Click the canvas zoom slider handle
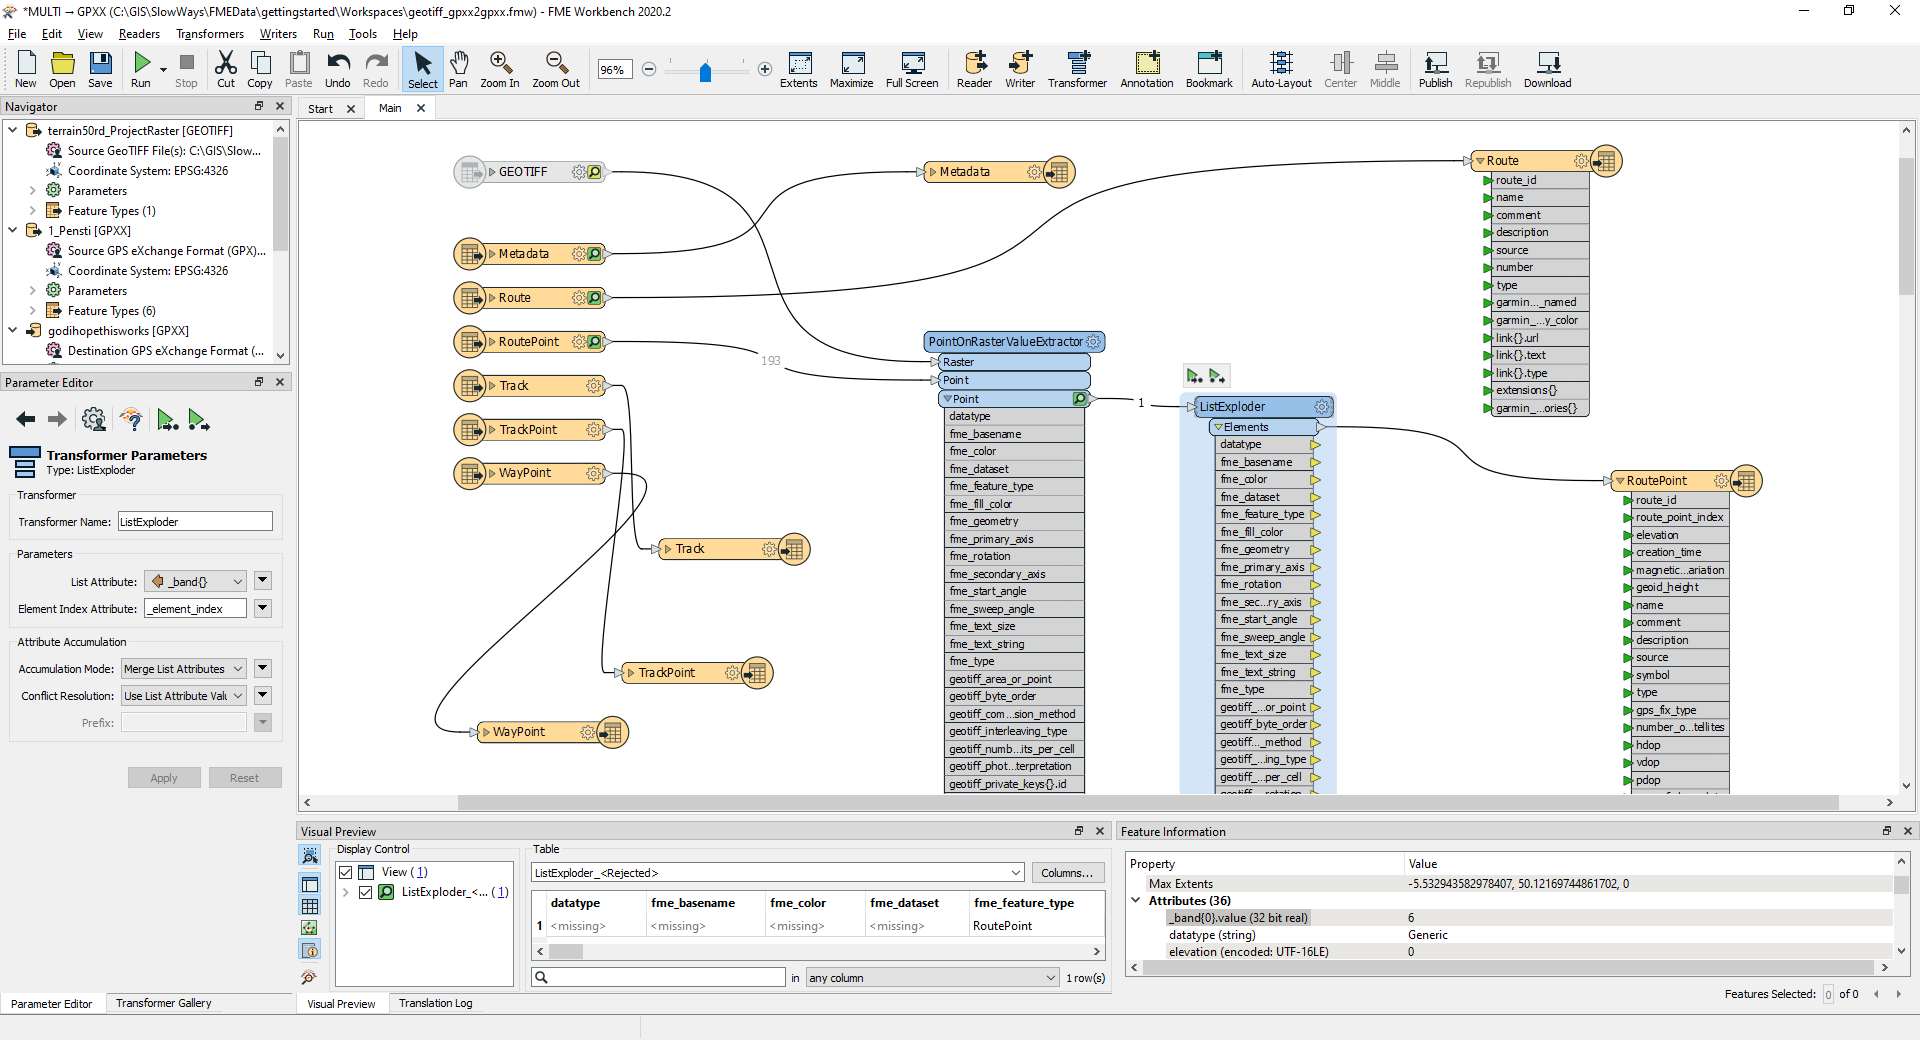This screenshot has height=1040, width=1920. pyautogui.click(x=705, y=71)
